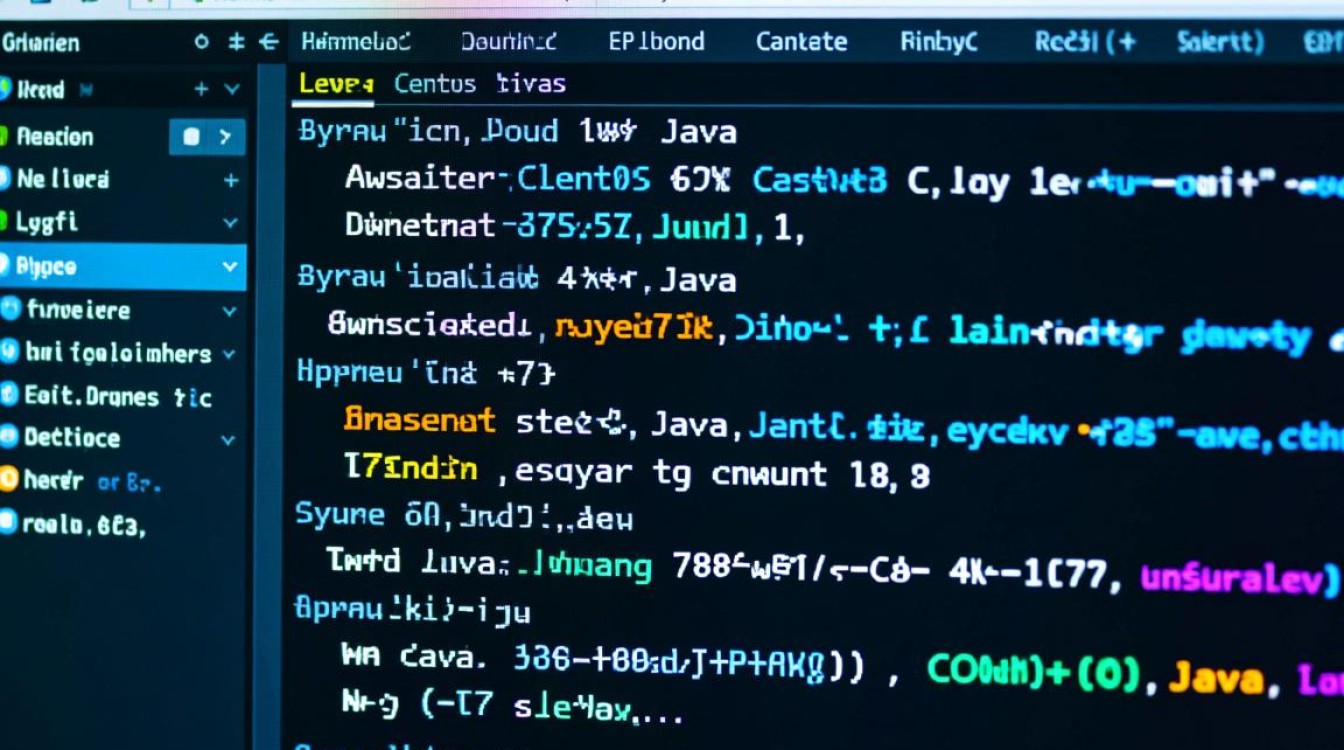The height and width of the screenshot is (750, 1344).
Task: Click the blue icon beside Dectioce
Action: click(x=9, y=437)
